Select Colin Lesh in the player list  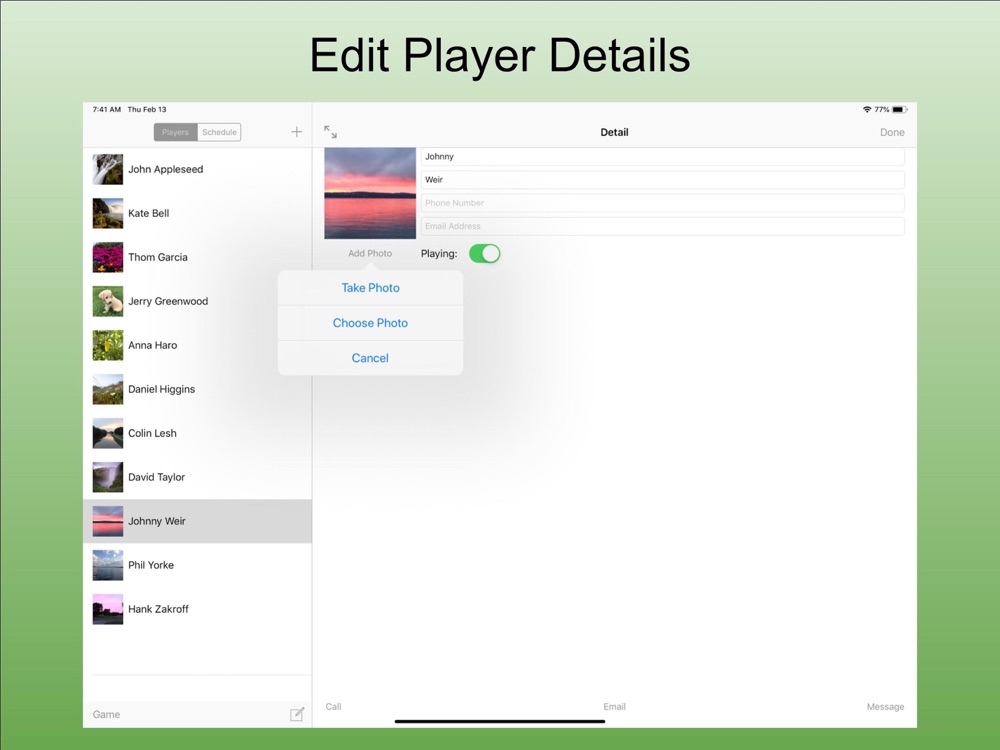198,433
